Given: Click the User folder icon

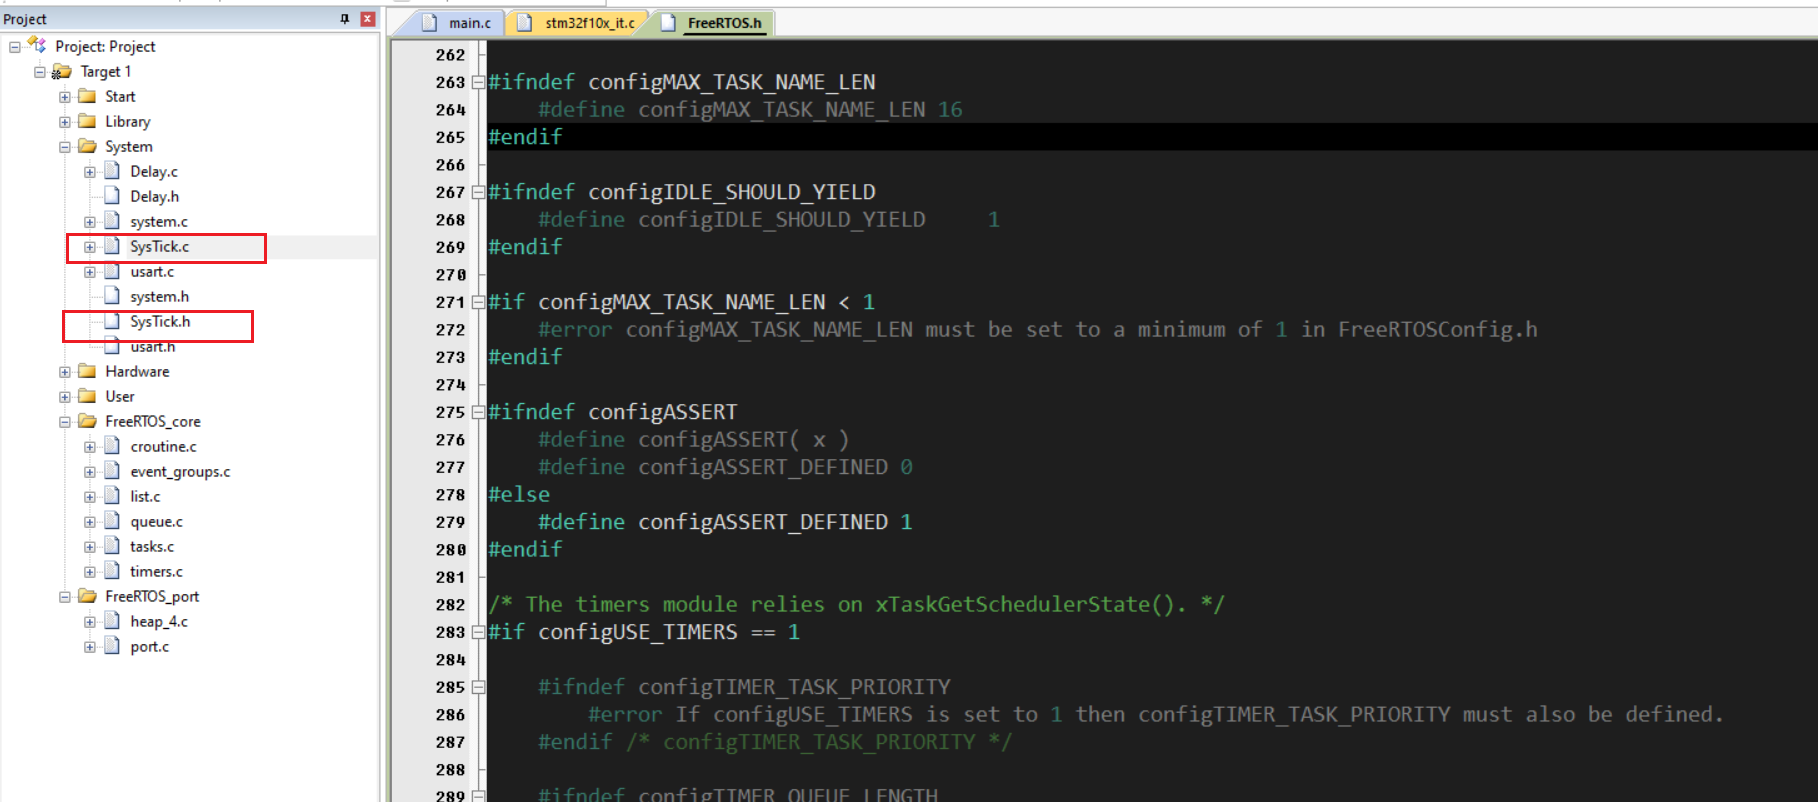Looking at the screenshot, I should pos(87,396).
